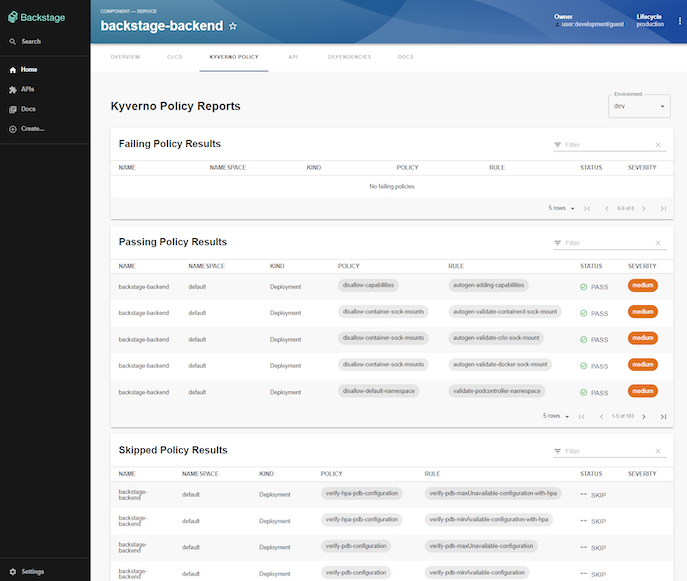Open Settings in the sidebar
The image size is (687, 581).
[x=32, y=571]
